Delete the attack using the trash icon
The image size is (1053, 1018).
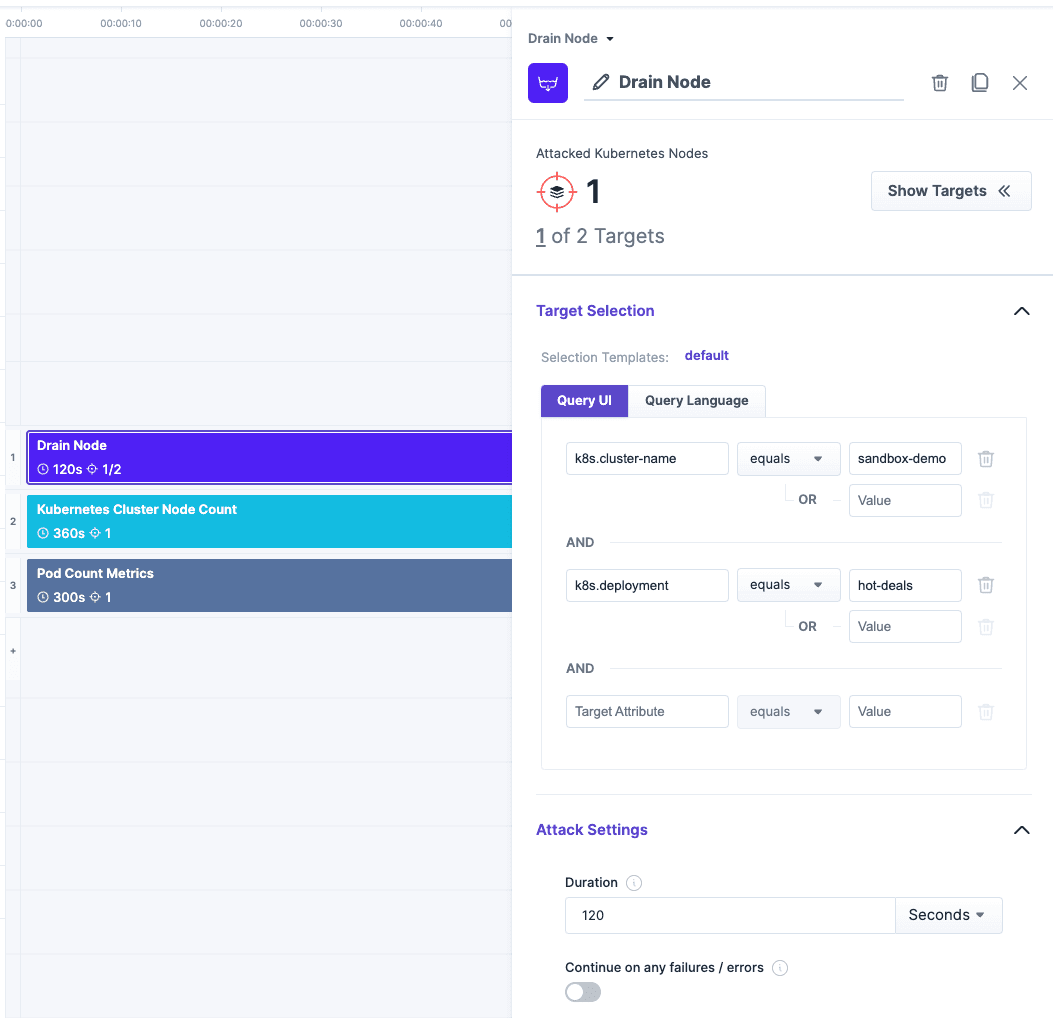939,83
